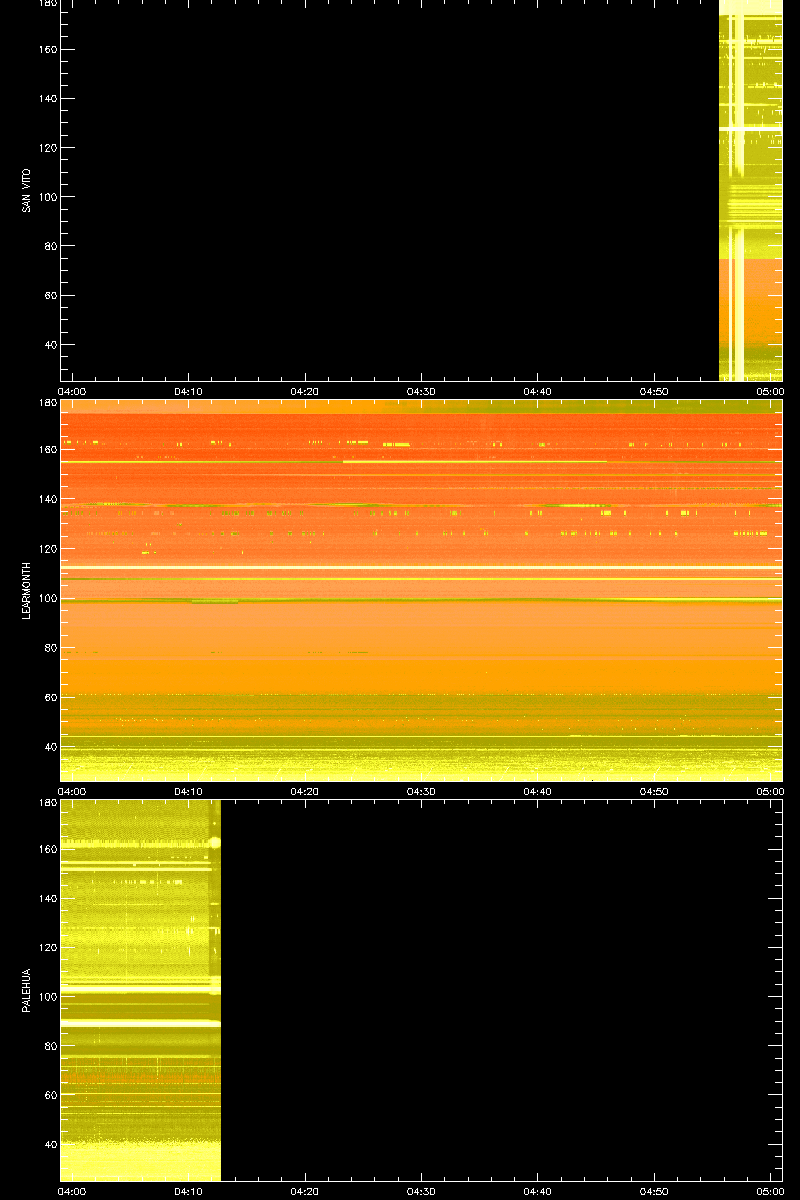Click the 04:20 tick label under Learmonth panel
The height and width of the screenshot is (1200, 800).
click(x=305, y=791)
